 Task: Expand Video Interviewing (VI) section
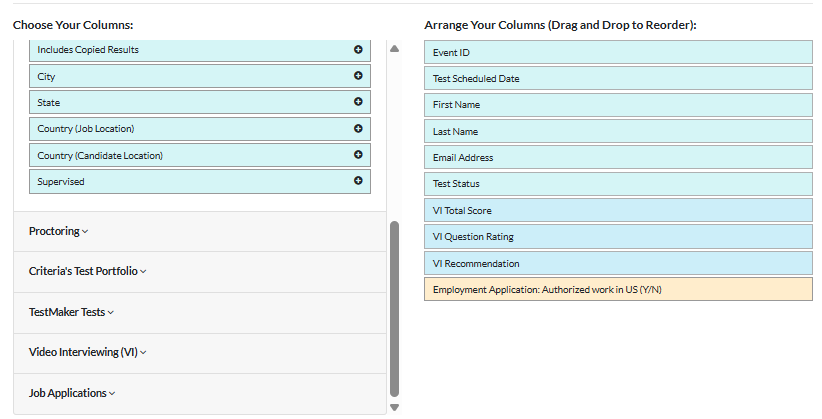click(88, 352)
